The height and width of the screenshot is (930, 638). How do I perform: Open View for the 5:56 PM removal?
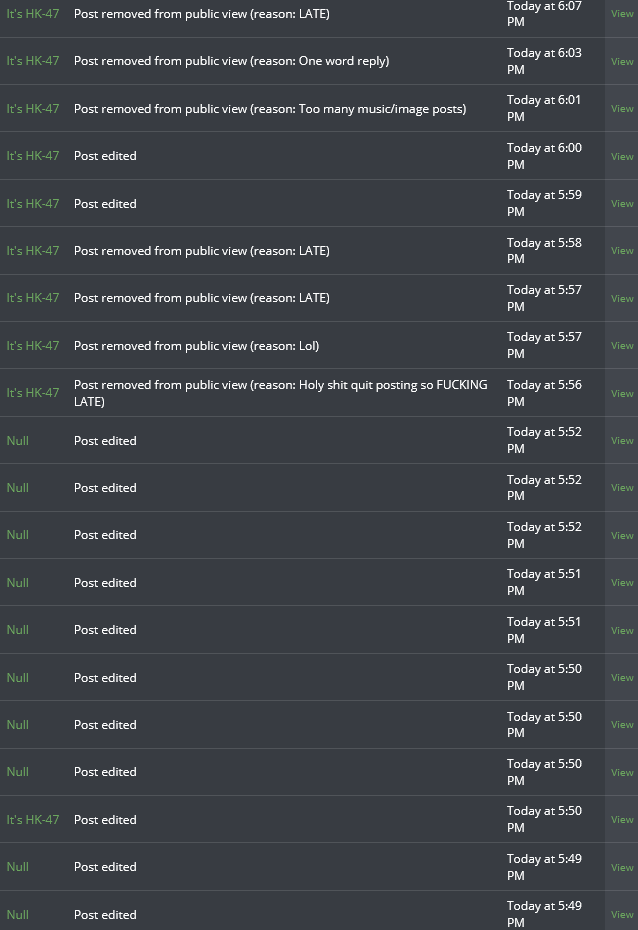click(622, 393)
